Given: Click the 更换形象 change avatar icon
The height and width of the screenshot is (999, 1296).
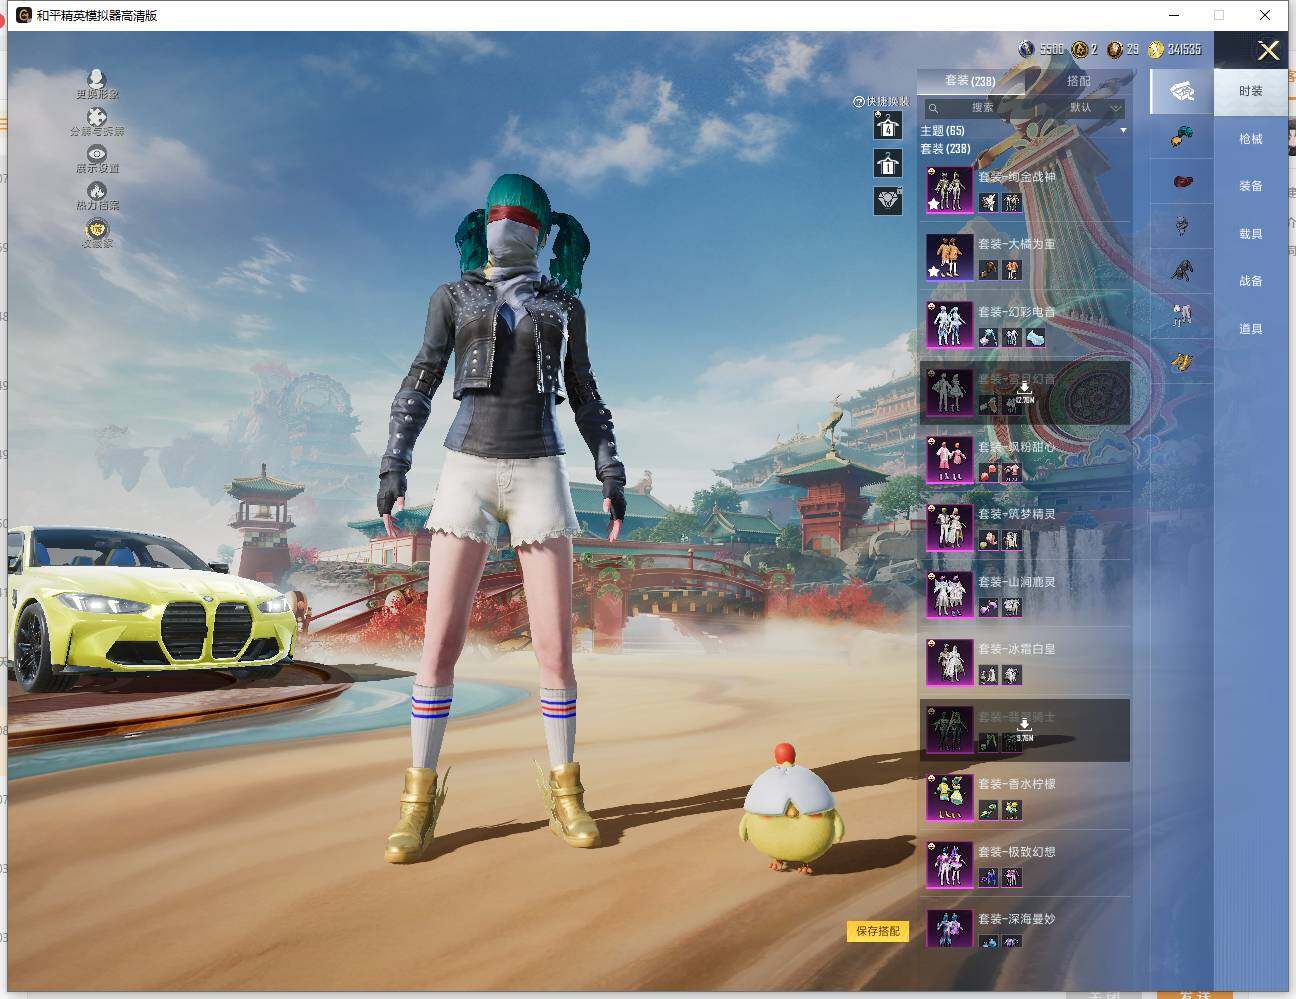Looking at the screenshot, I should [97, 80].
